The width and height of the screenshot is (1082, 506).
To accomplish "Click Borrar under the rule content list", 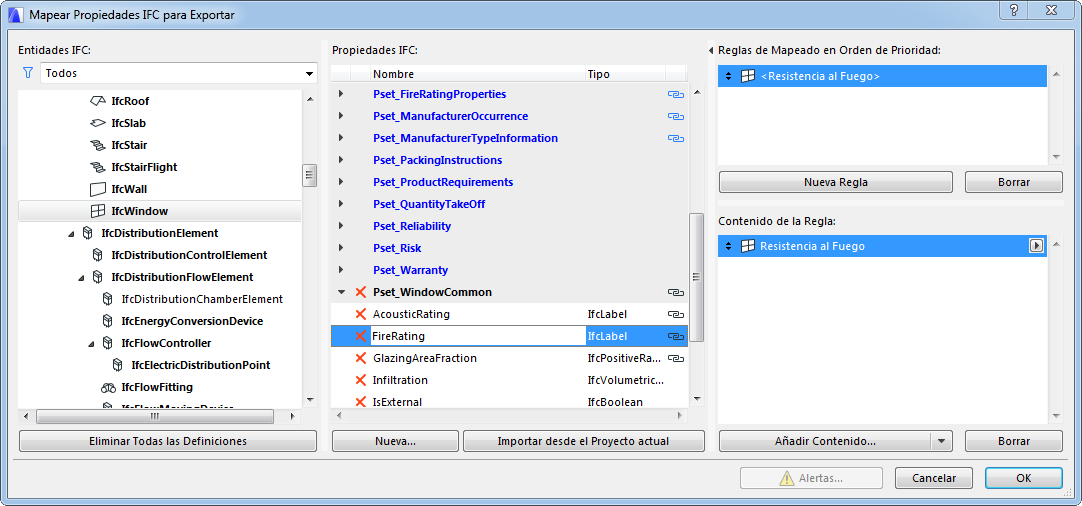I will point(1014,441).
